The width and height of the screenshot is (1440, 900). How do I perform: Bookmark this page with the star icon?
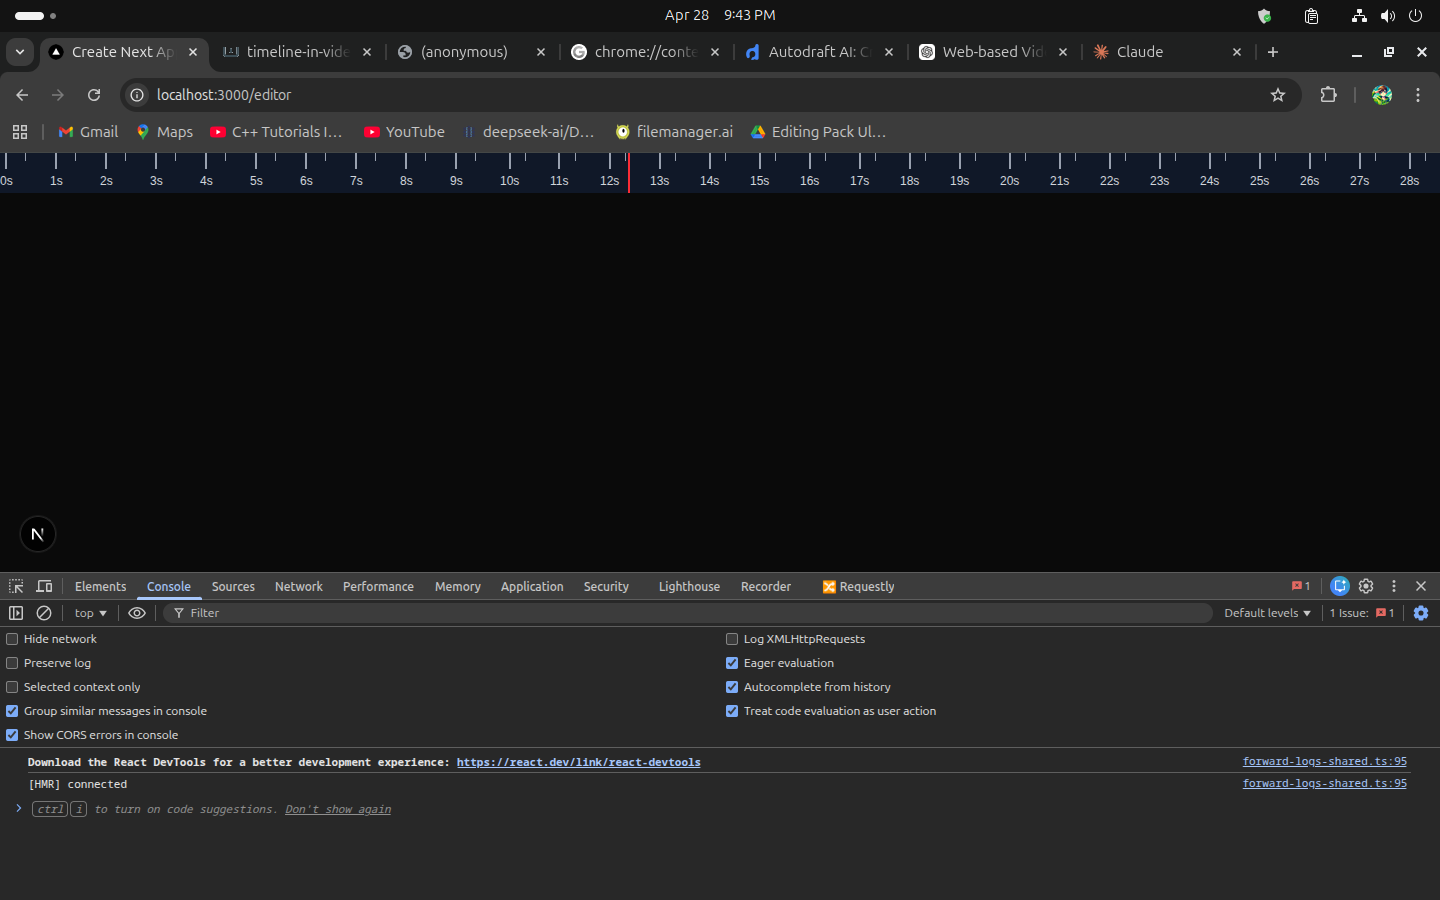[x=1277, y=95]
